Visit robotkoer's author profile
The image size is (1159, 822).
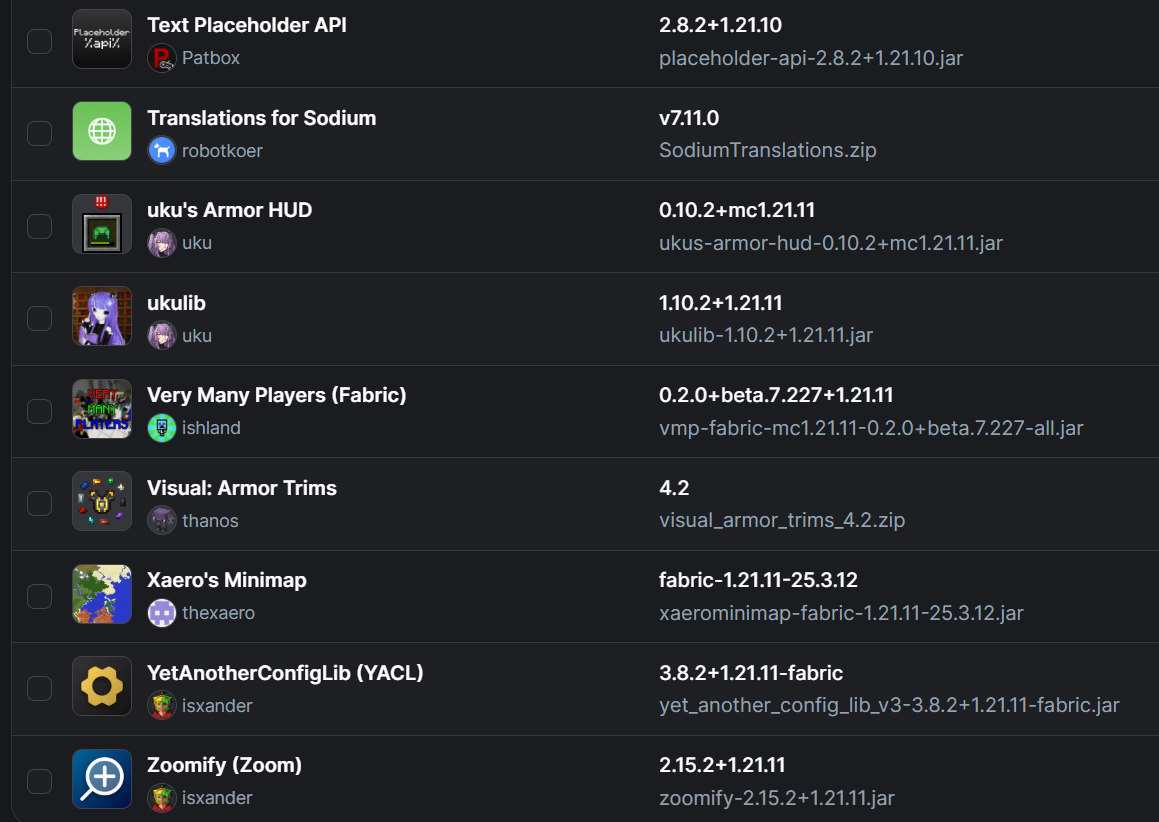coord(222,151)
